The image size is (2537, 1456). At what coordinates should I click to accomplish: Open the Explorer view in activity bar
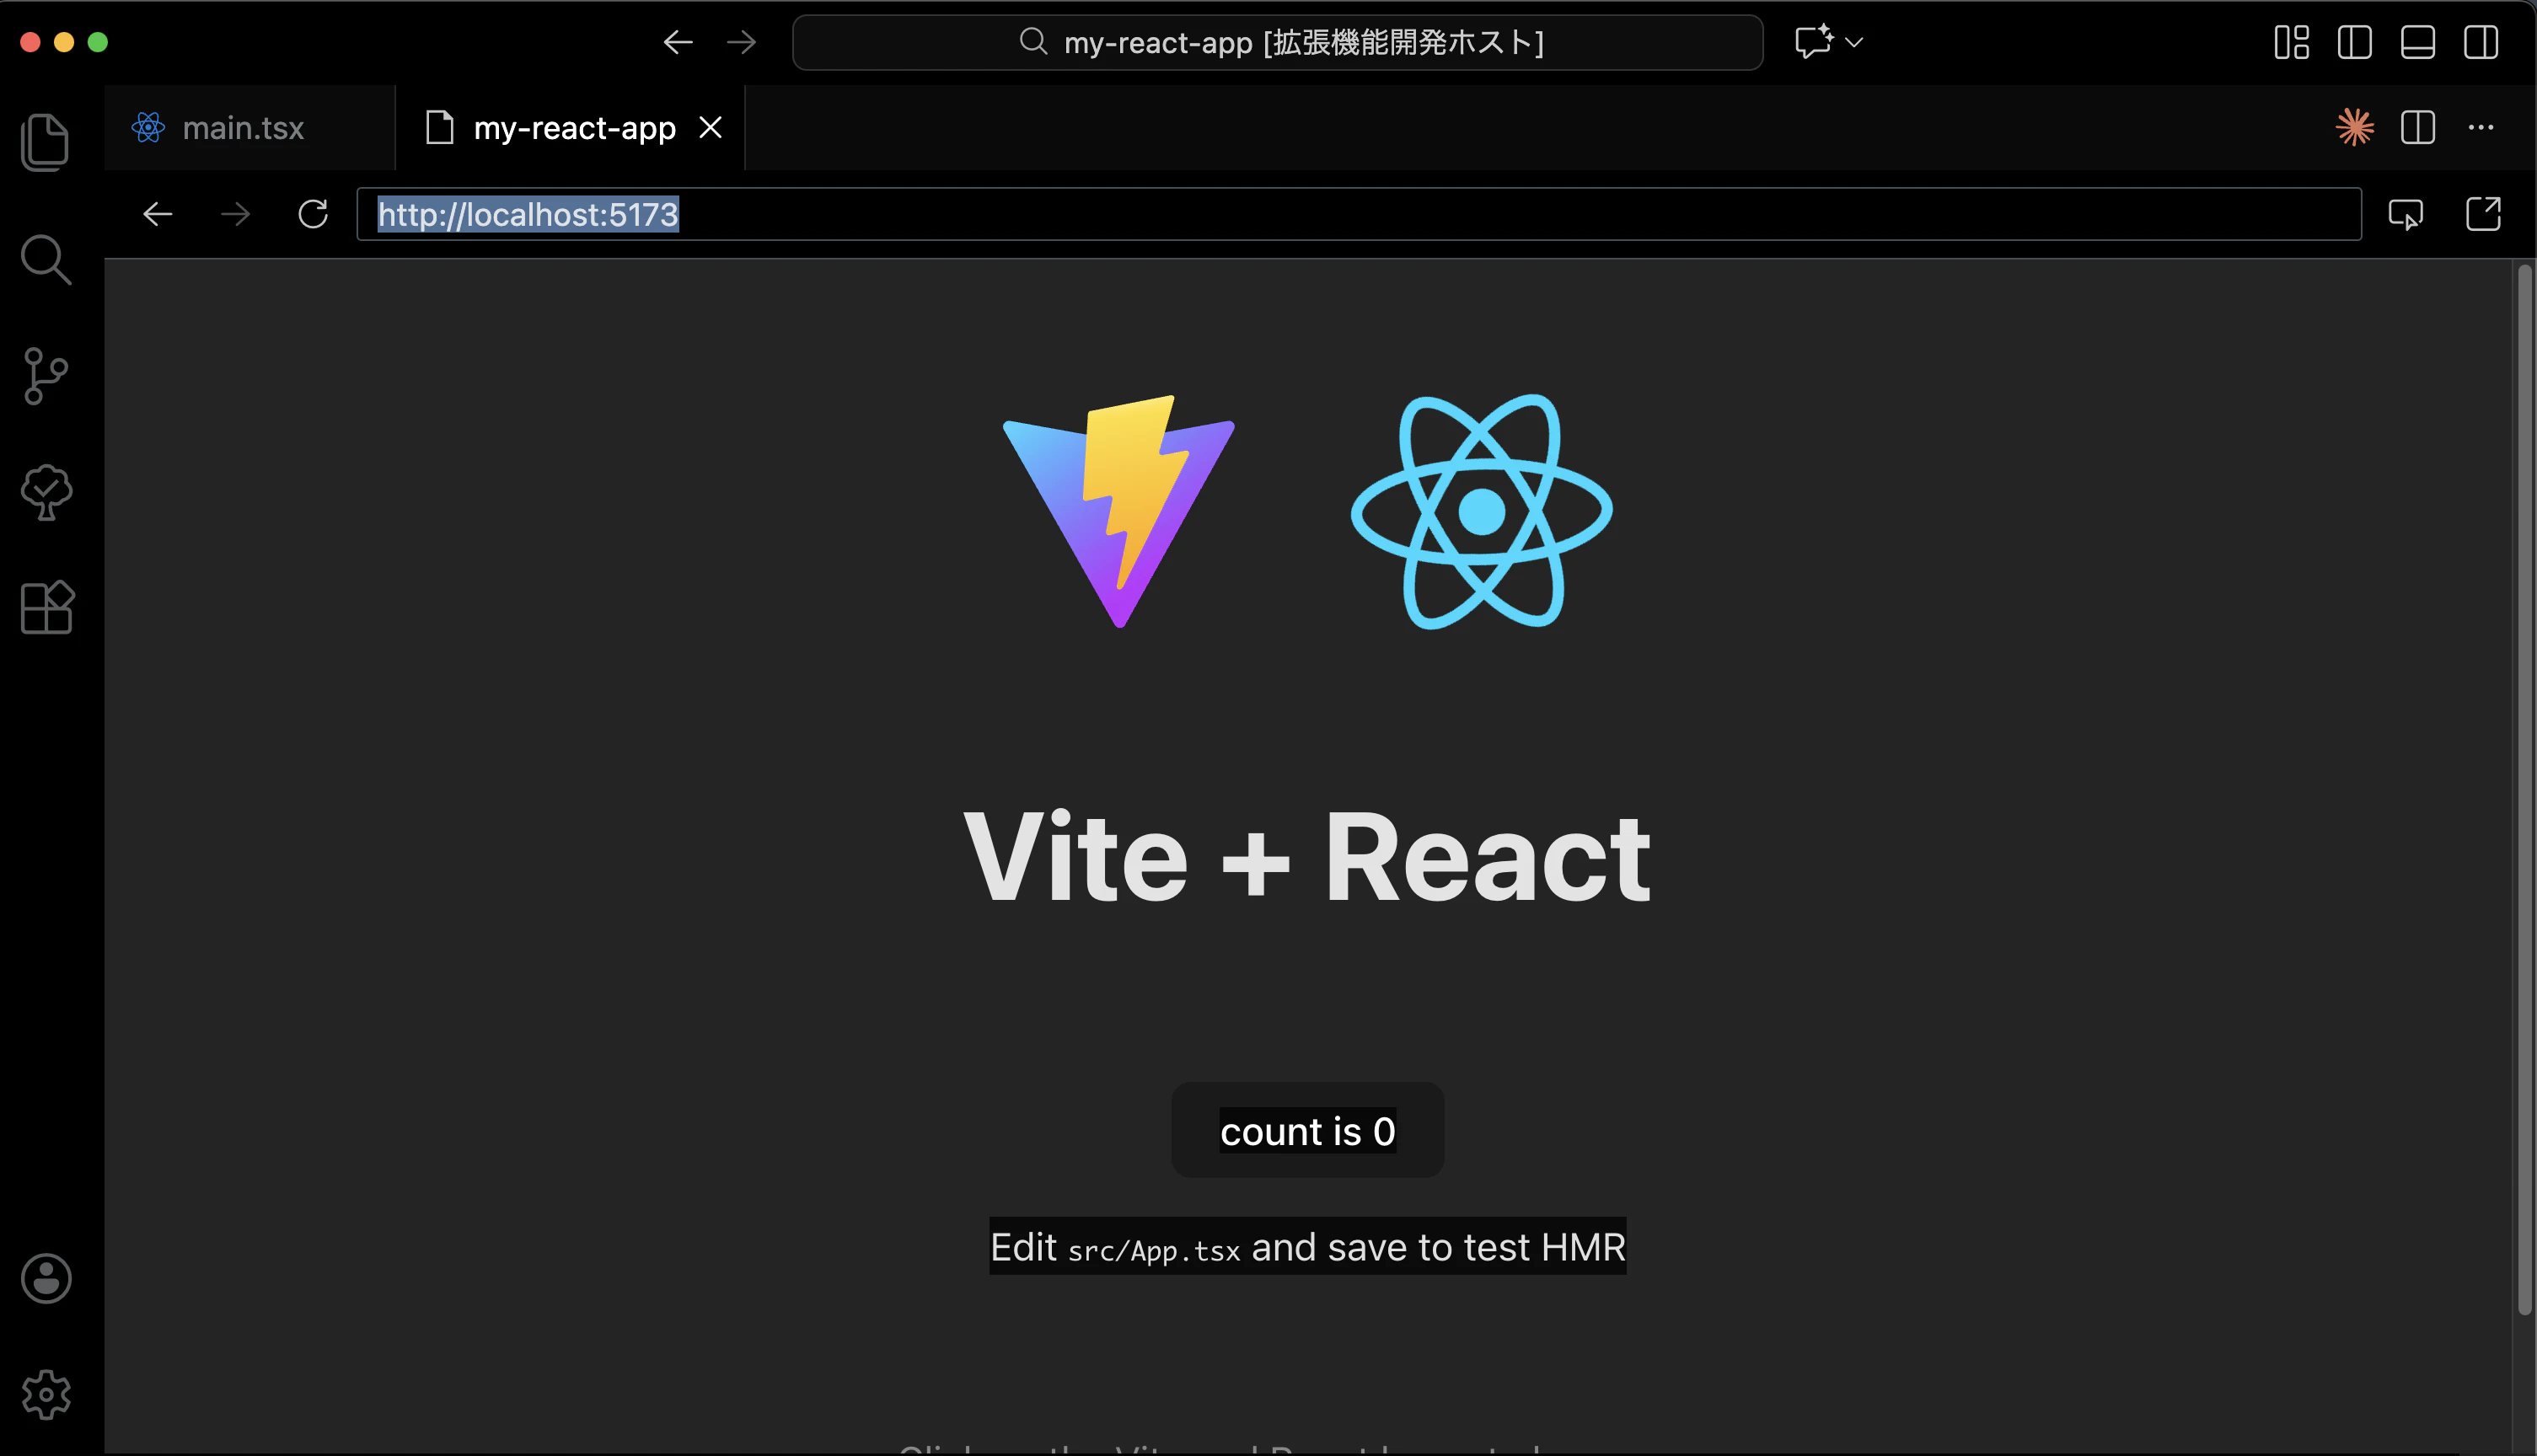pyautogui.click(x=46, y=142)
